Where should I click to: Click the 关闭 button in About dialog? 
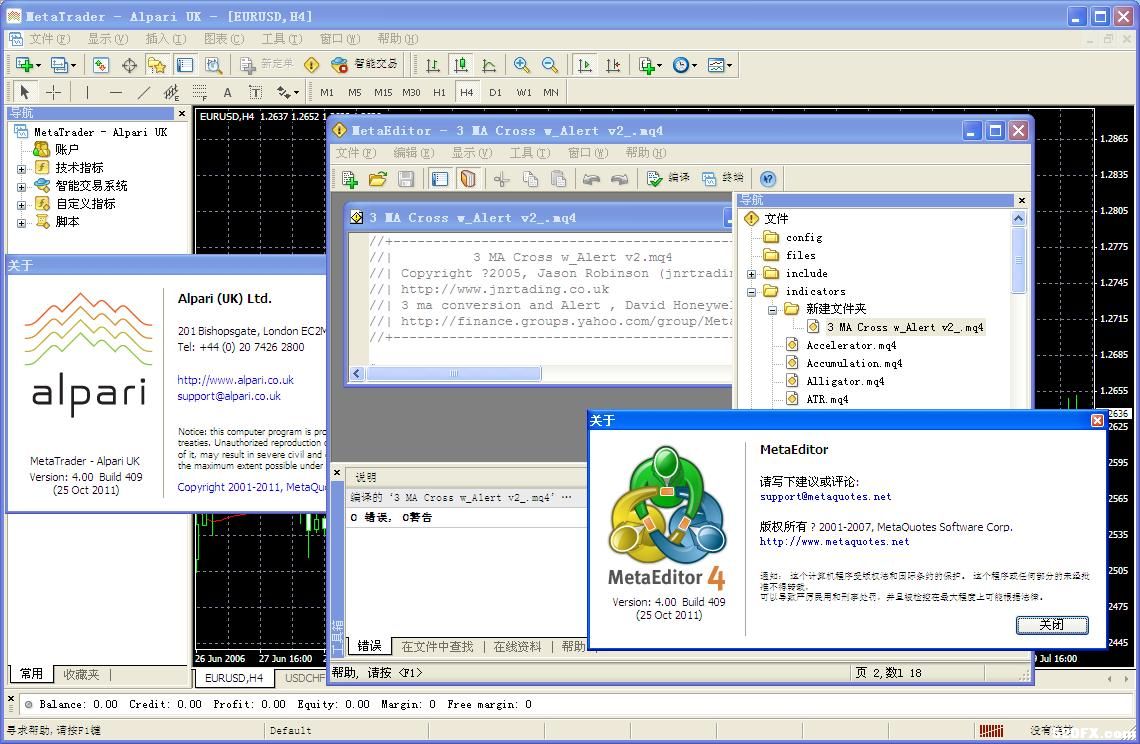coord(1052,625)
